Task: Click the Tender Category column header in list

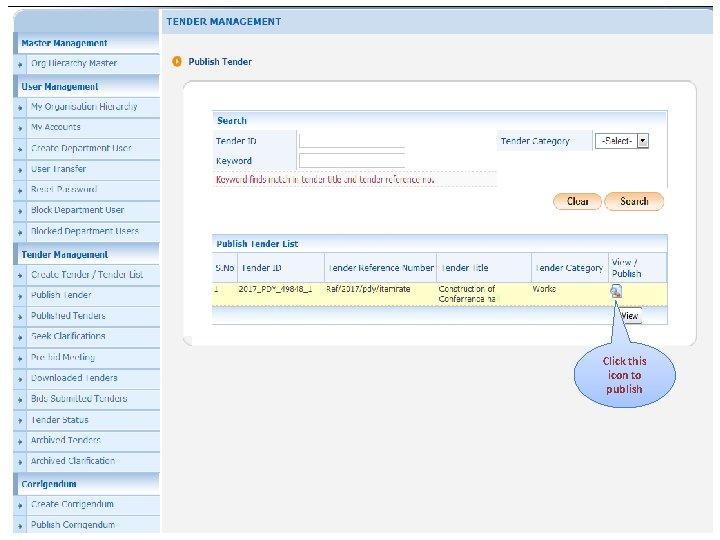Action: (569, 268)
